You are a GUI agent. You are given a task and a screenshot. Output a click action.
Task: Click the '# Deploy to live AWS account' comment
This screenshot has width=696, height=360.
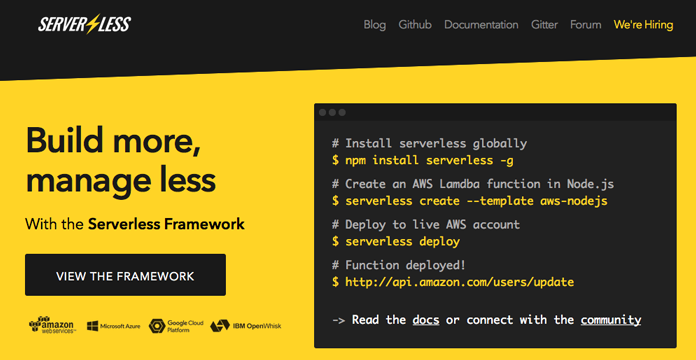[426, 224]
